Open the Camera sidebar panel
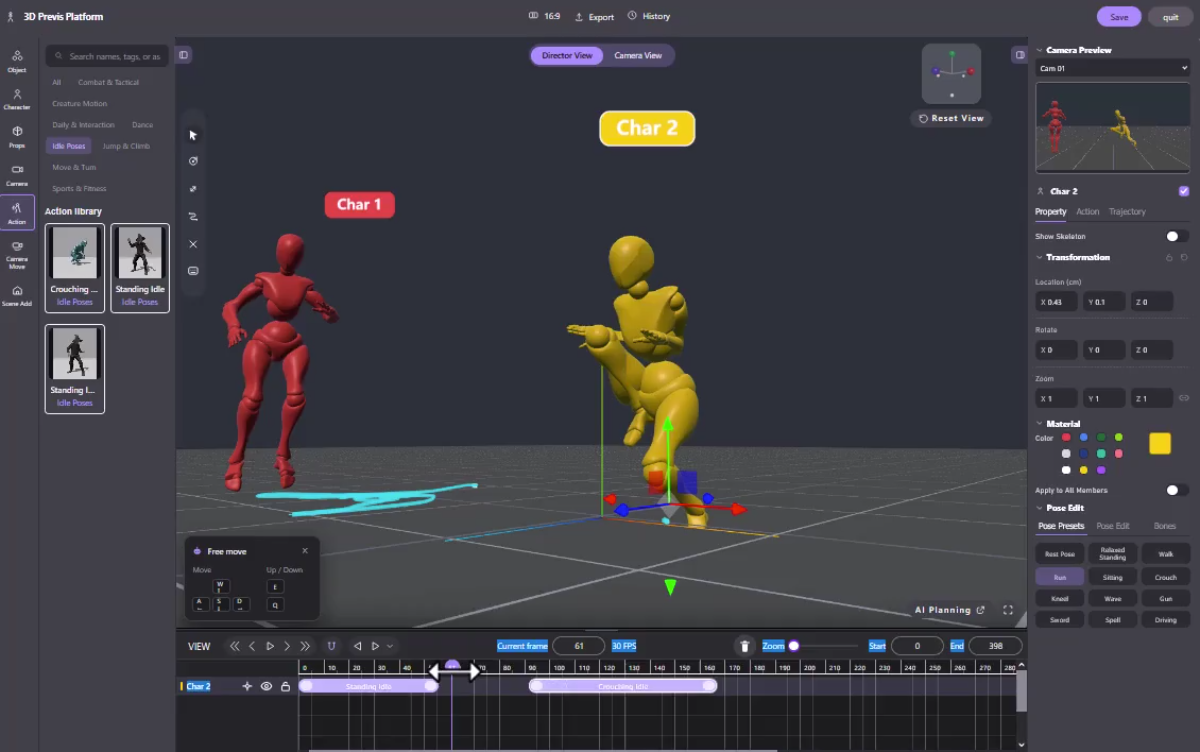This screenshot has height=752, width=1200. click(x=17, y=175)
